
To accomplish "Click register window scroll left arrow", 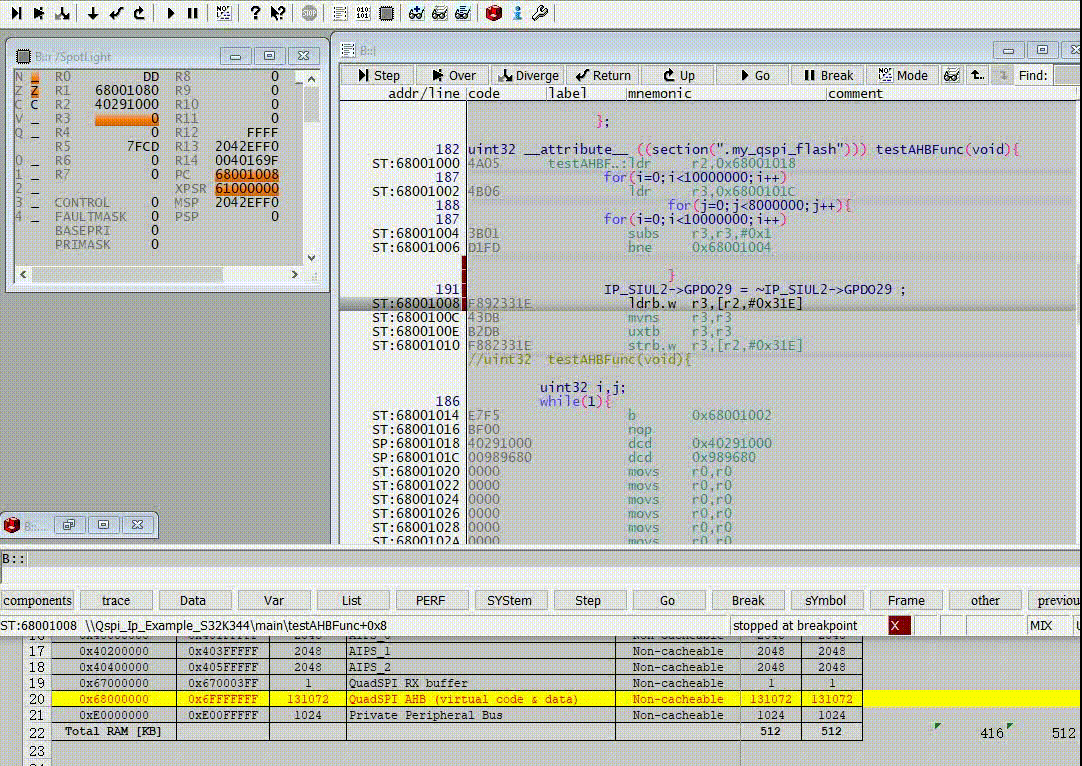I will (x=23, y=274).
